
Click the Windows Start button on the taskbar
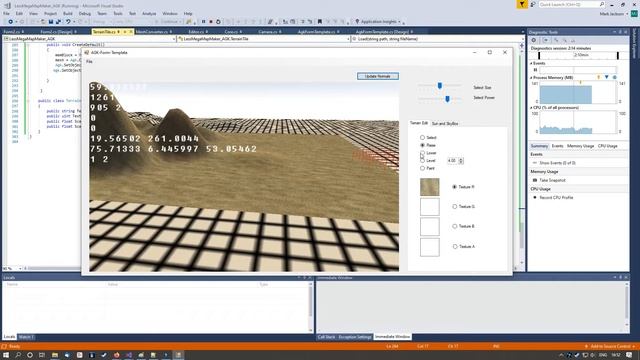[6, 355]
